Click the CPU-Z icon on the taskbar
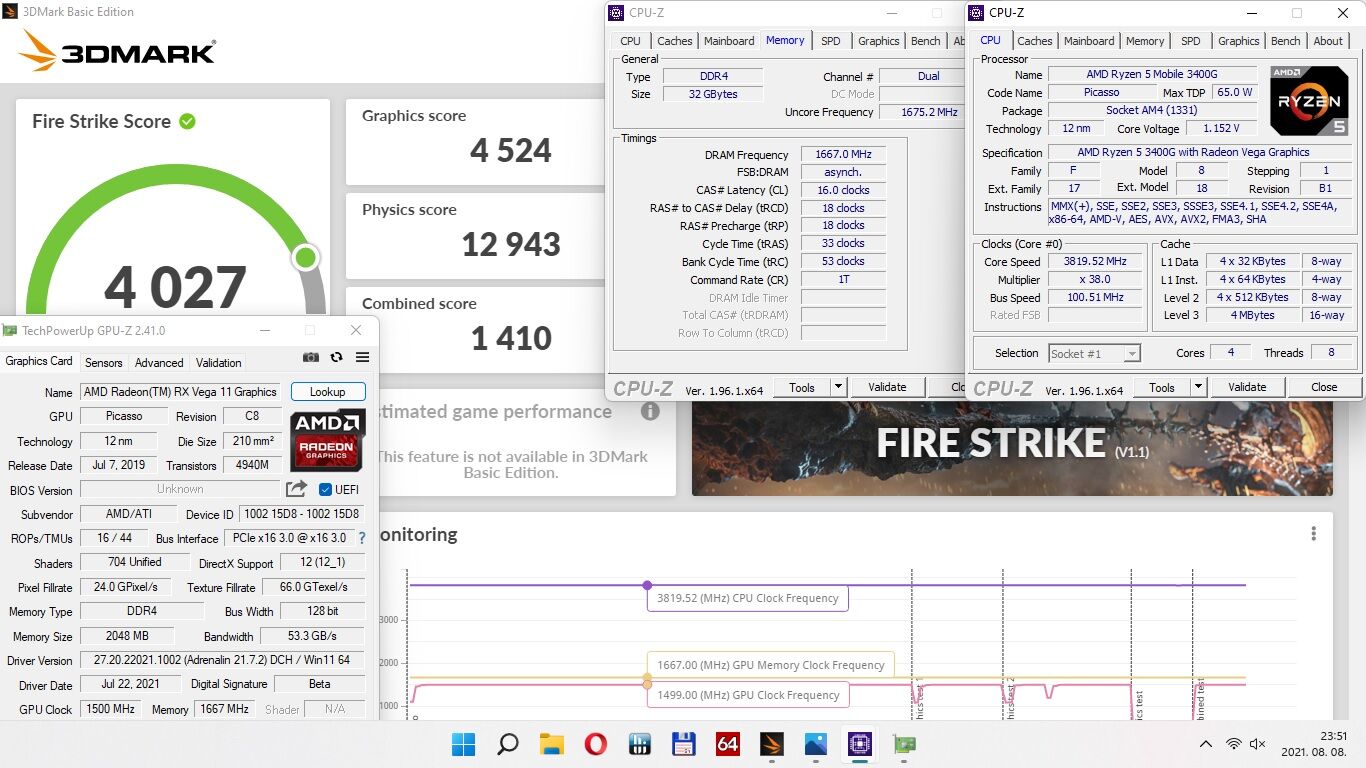This screenshot has width=1366, height=768. click(x=859, y=744)
